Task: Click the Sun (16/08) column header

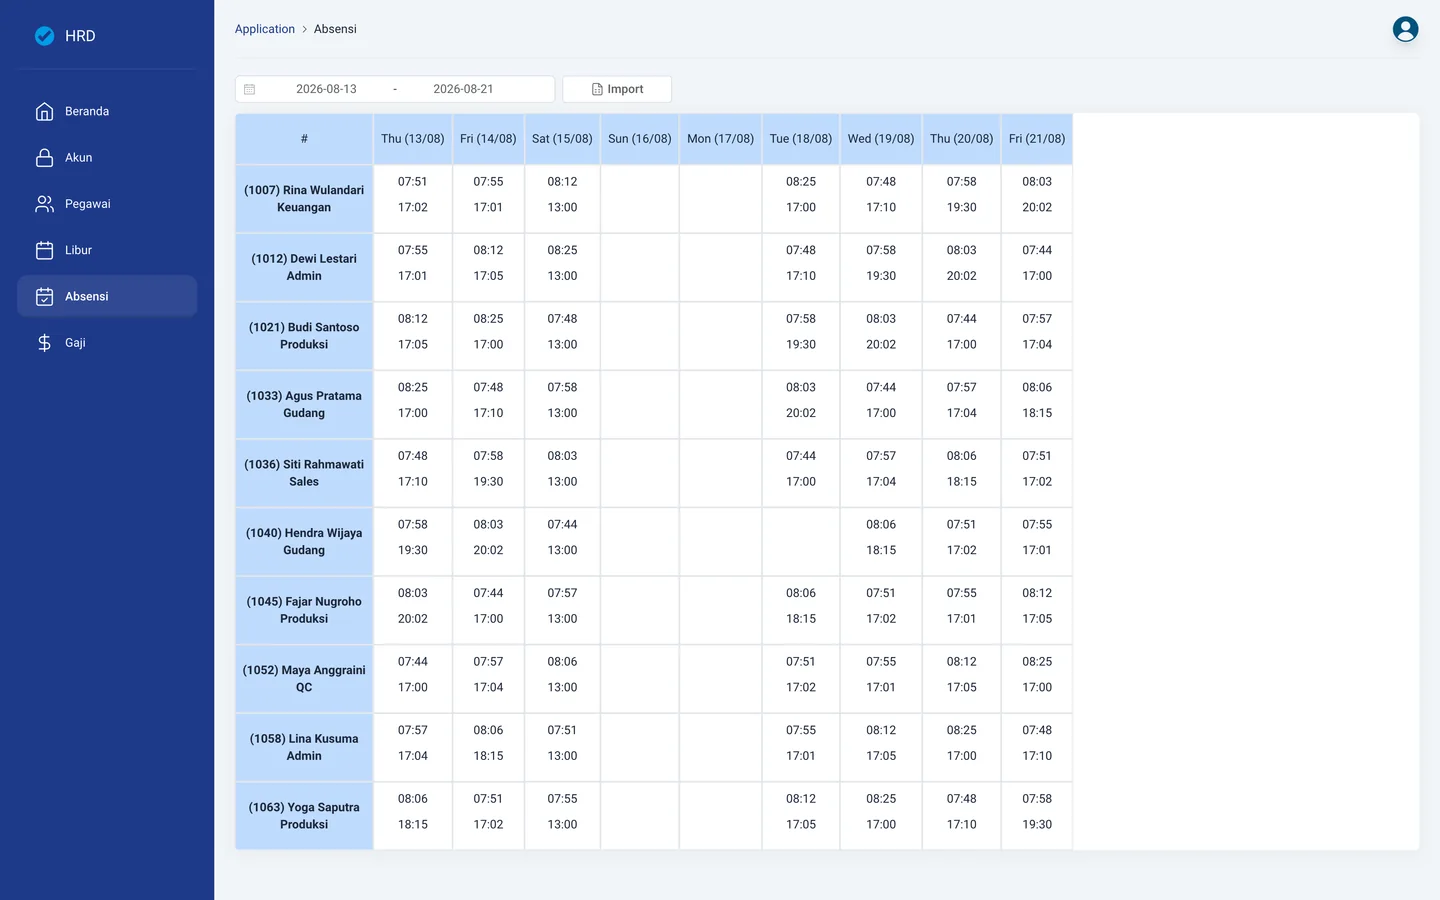Action: (x=640, y=139)
